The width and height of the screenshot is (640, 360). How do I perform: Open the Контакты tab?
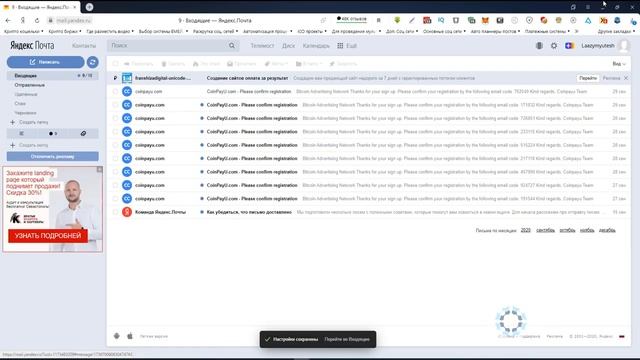pos(84,46)
